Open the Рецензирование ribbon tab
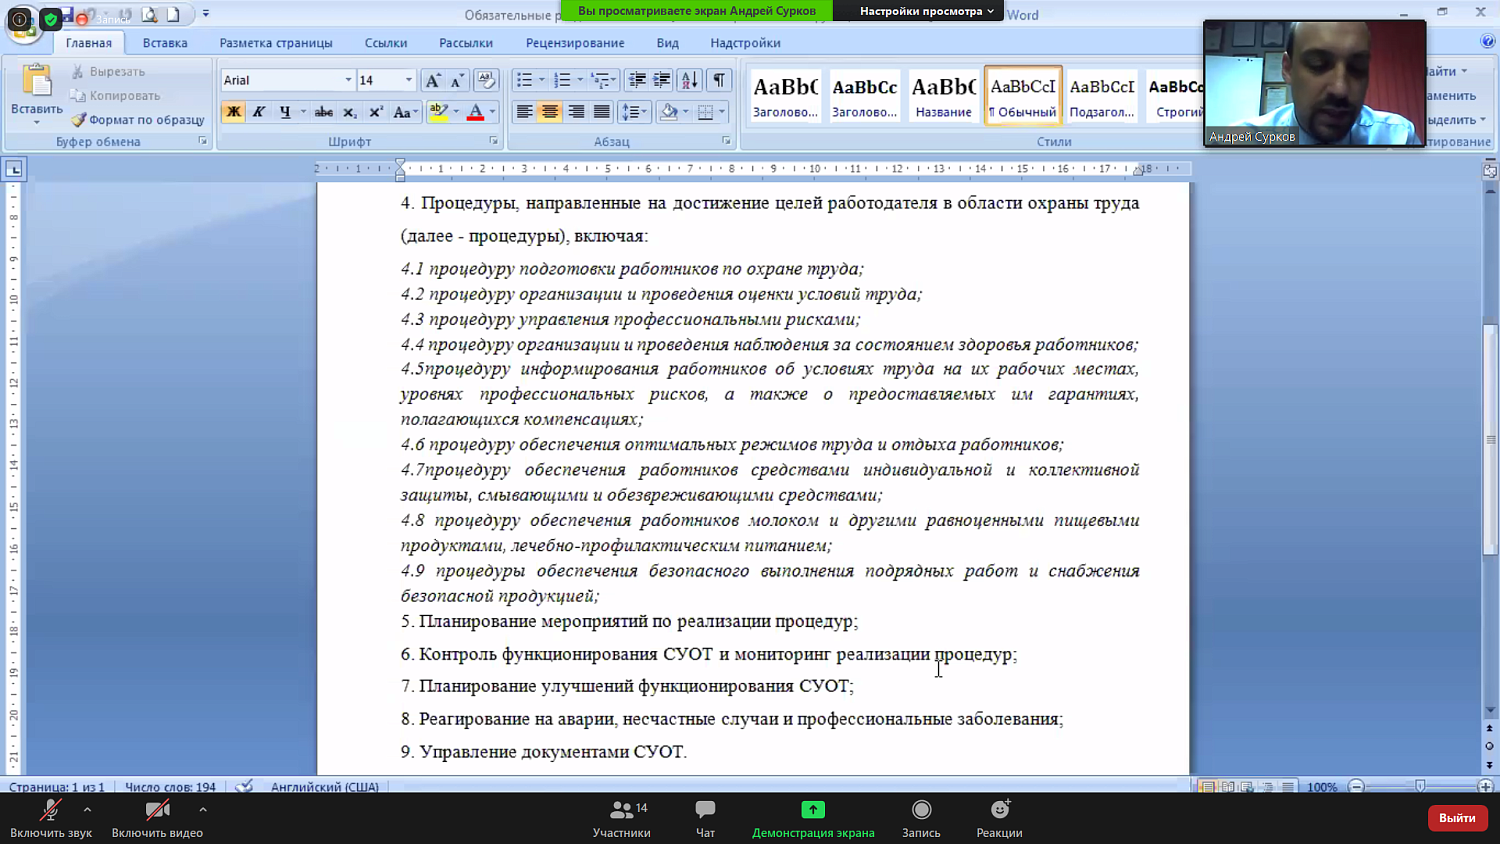The width and height of the screenshot is (1500, 844). tap(575, 43)
